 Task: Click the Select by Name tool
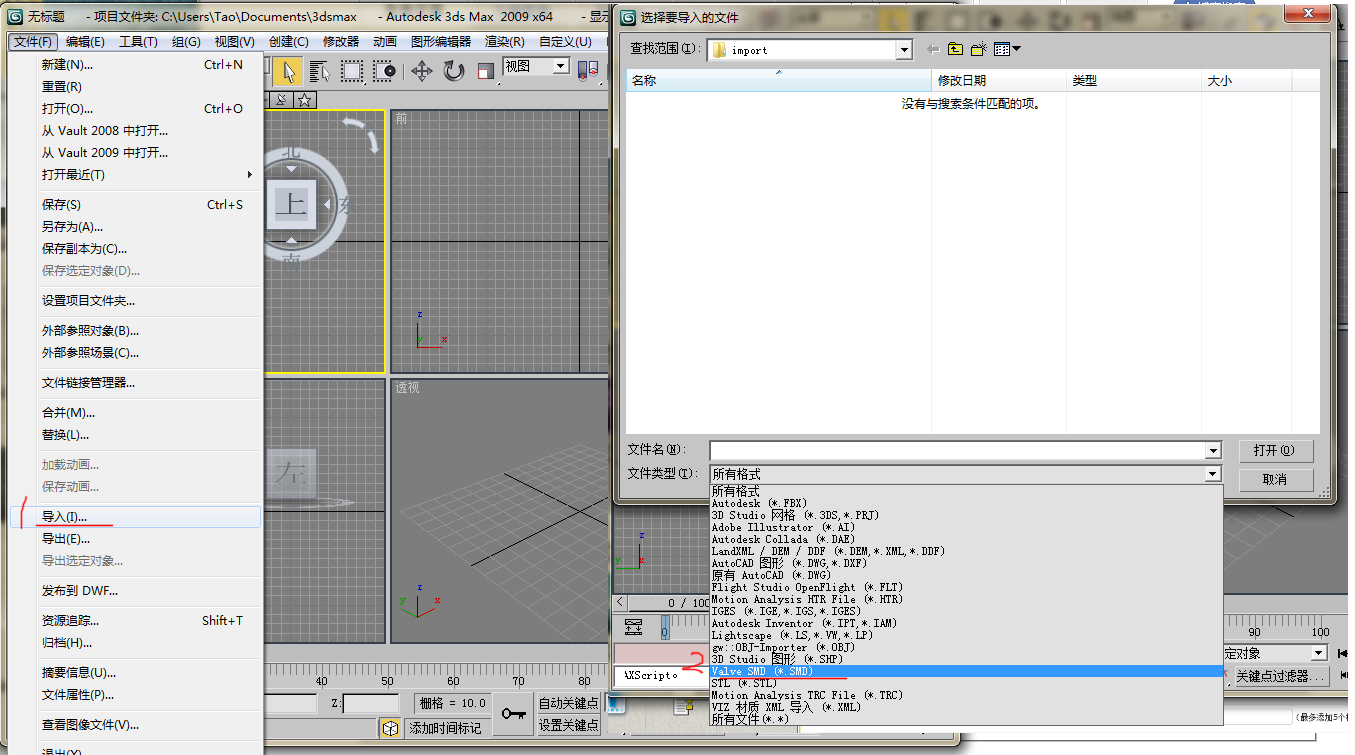(x=320, y=70)
